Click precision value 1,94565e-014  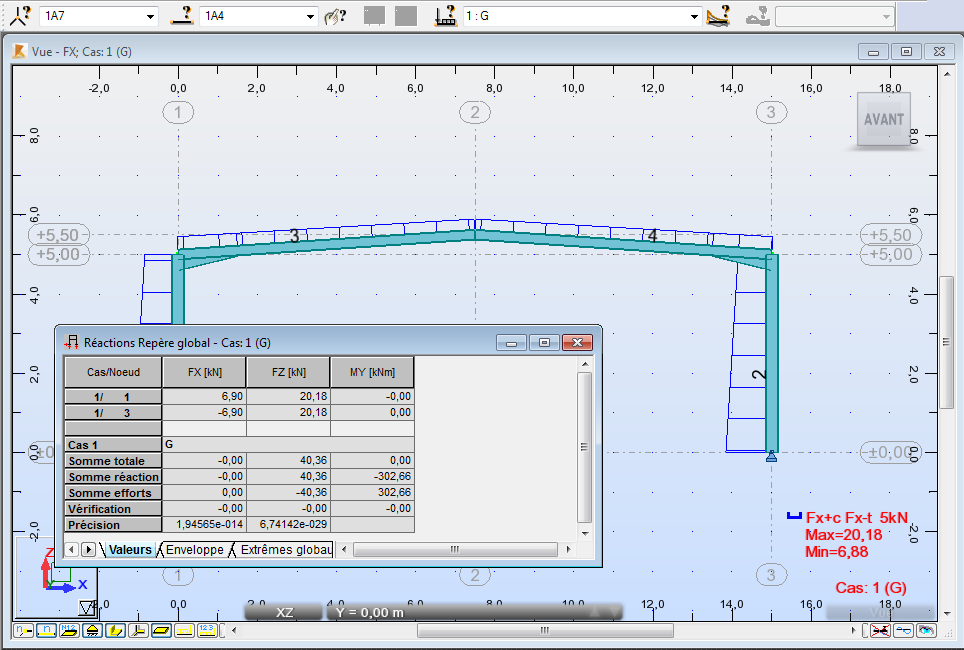coord(204,525)
